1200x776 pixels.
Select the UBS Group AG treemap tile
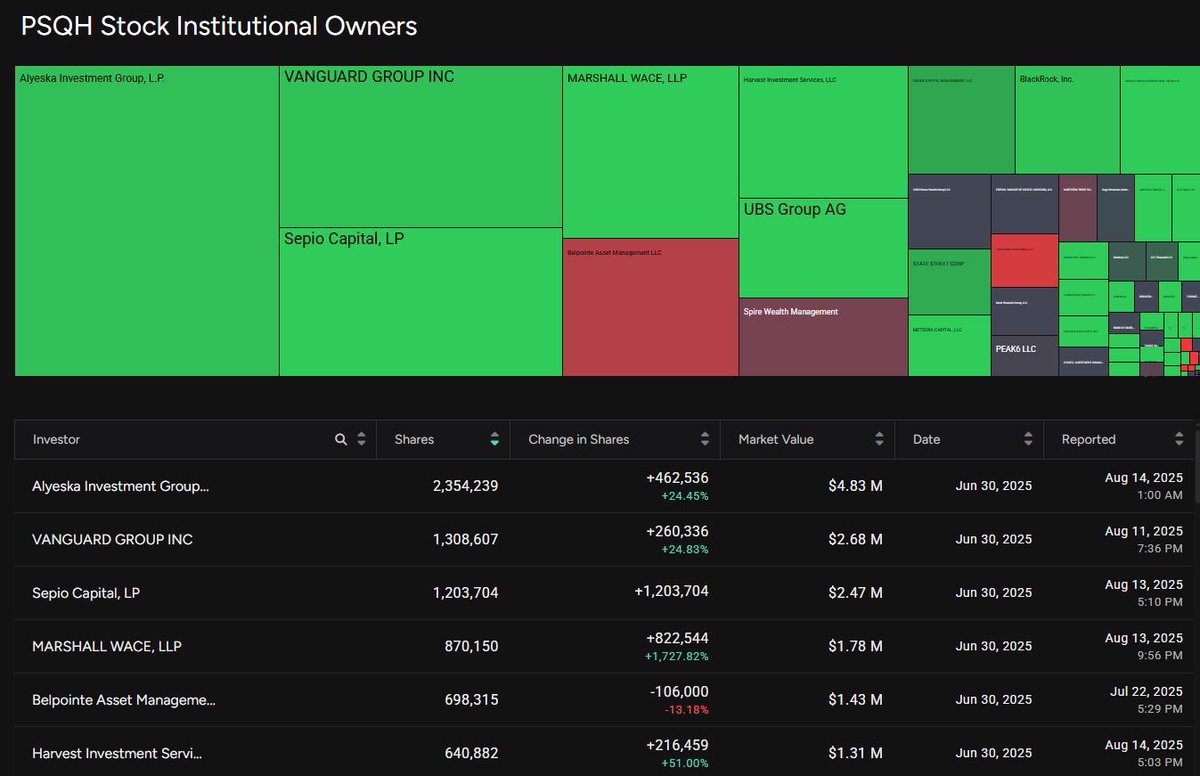point(823,248)
